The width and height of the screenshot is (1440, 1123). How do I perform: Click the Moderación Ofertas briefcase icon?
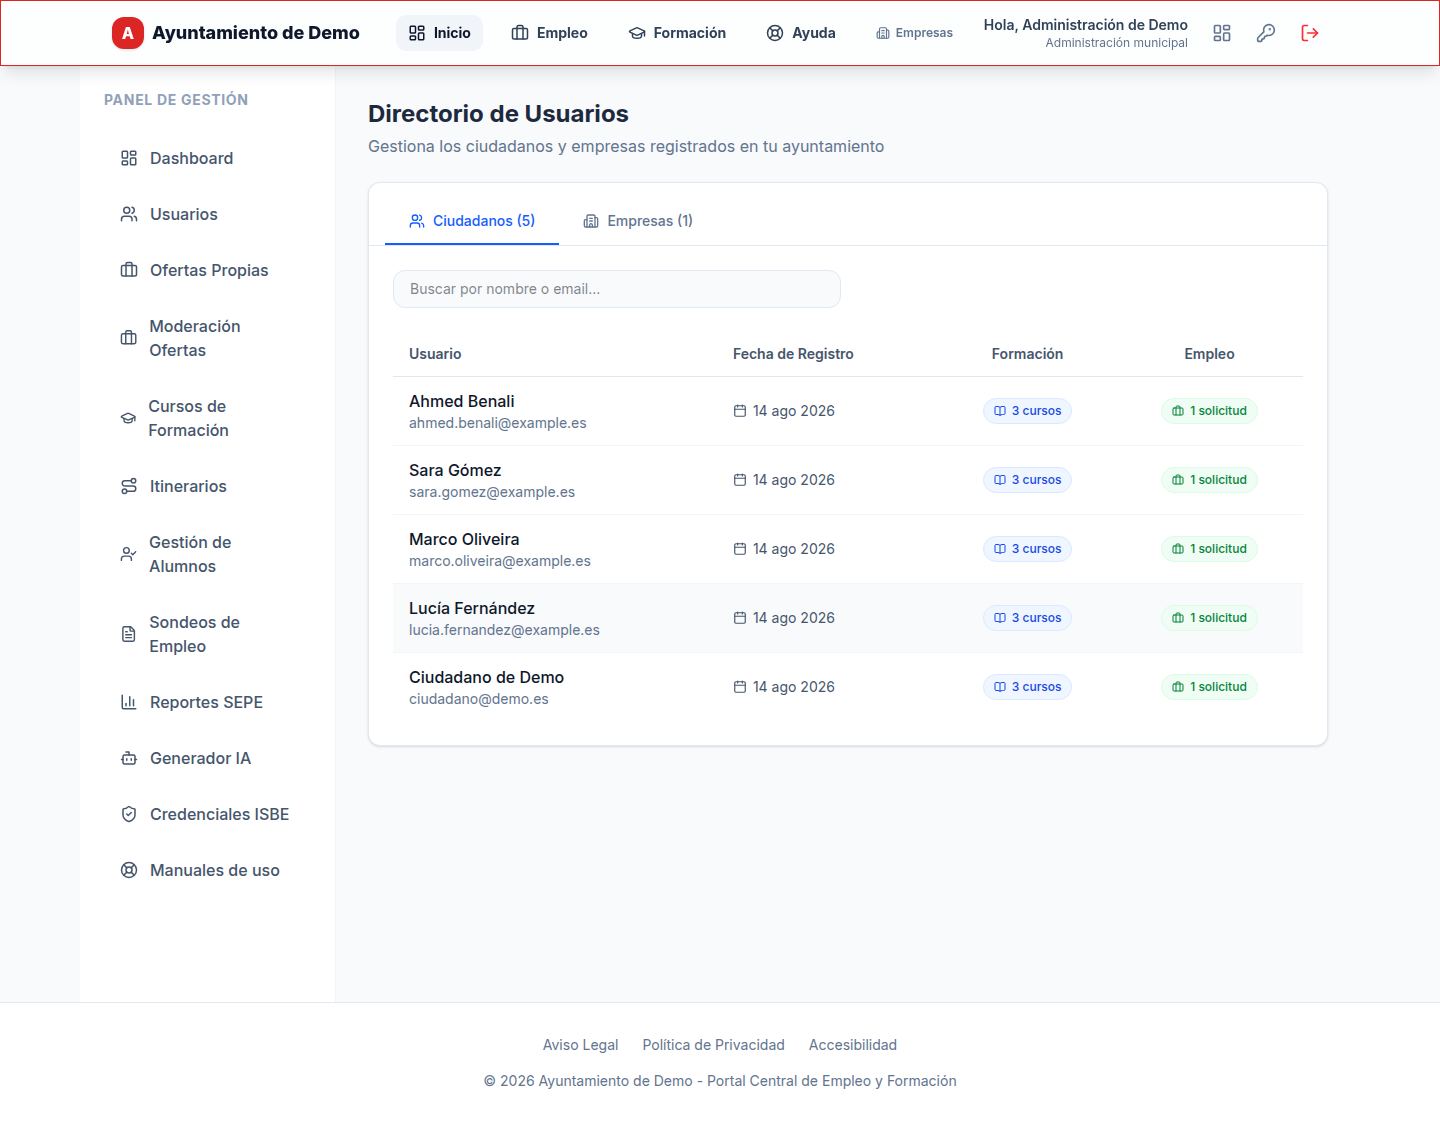point(129,338)
